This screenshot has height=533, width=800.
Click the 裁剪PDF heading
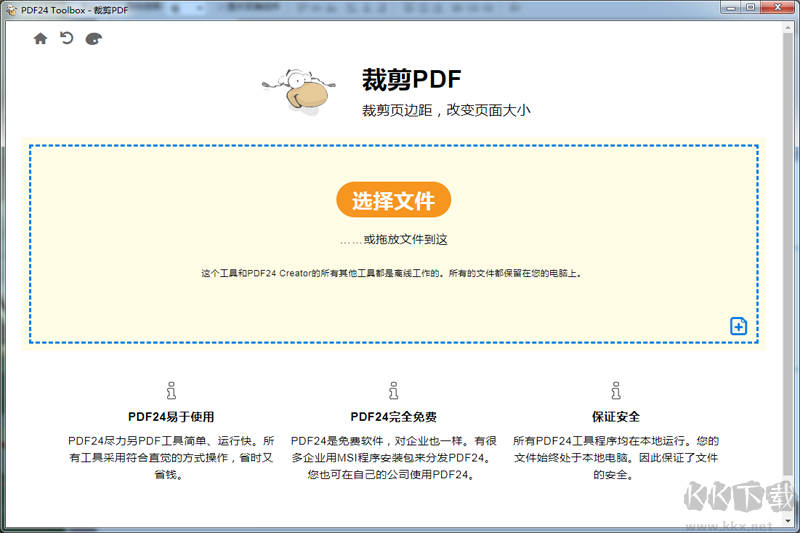411,80
